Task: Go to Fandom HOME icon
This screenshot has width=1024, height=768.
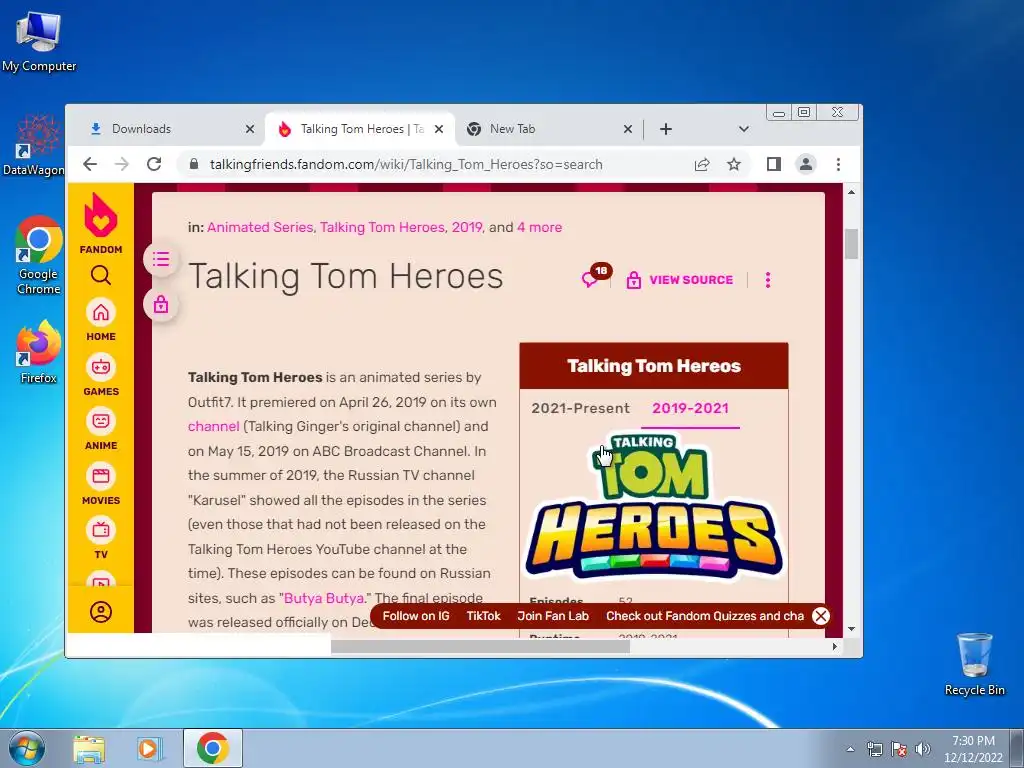Action: click(x=101, y=313)
